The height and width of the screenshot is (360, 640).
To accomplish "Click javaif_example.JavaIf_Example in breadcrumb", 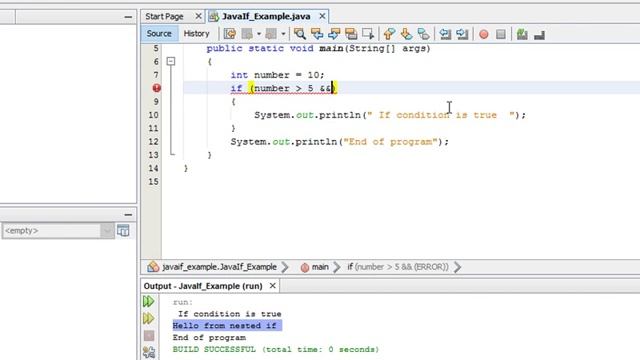I will [219, 267].
